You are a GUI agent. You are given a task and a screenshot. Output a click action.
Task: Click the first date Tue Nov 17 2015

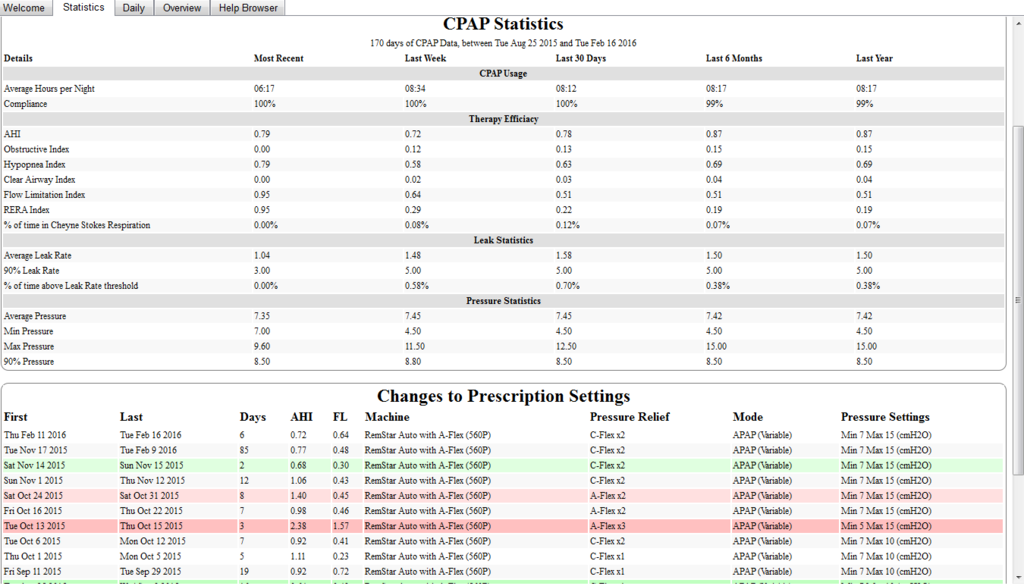click(35, 450)
